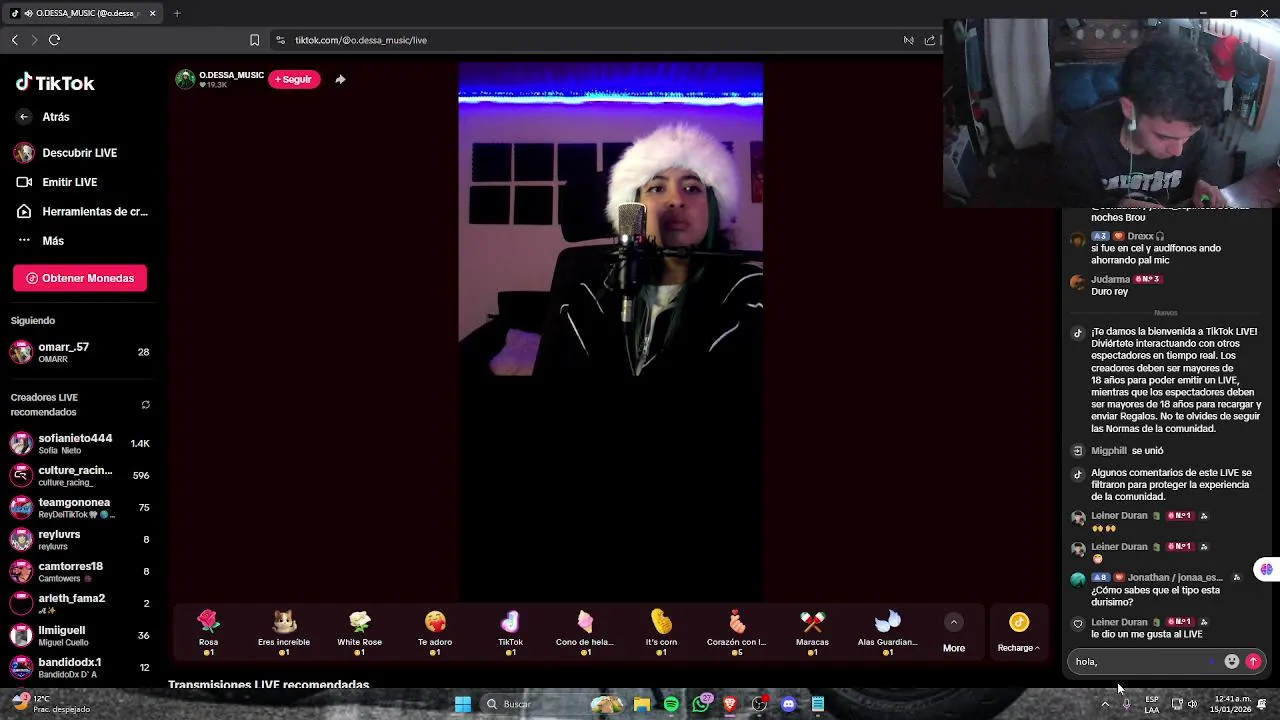1280x720 pixels.
Task: Open a new browser tab
Action: (177, 13)
